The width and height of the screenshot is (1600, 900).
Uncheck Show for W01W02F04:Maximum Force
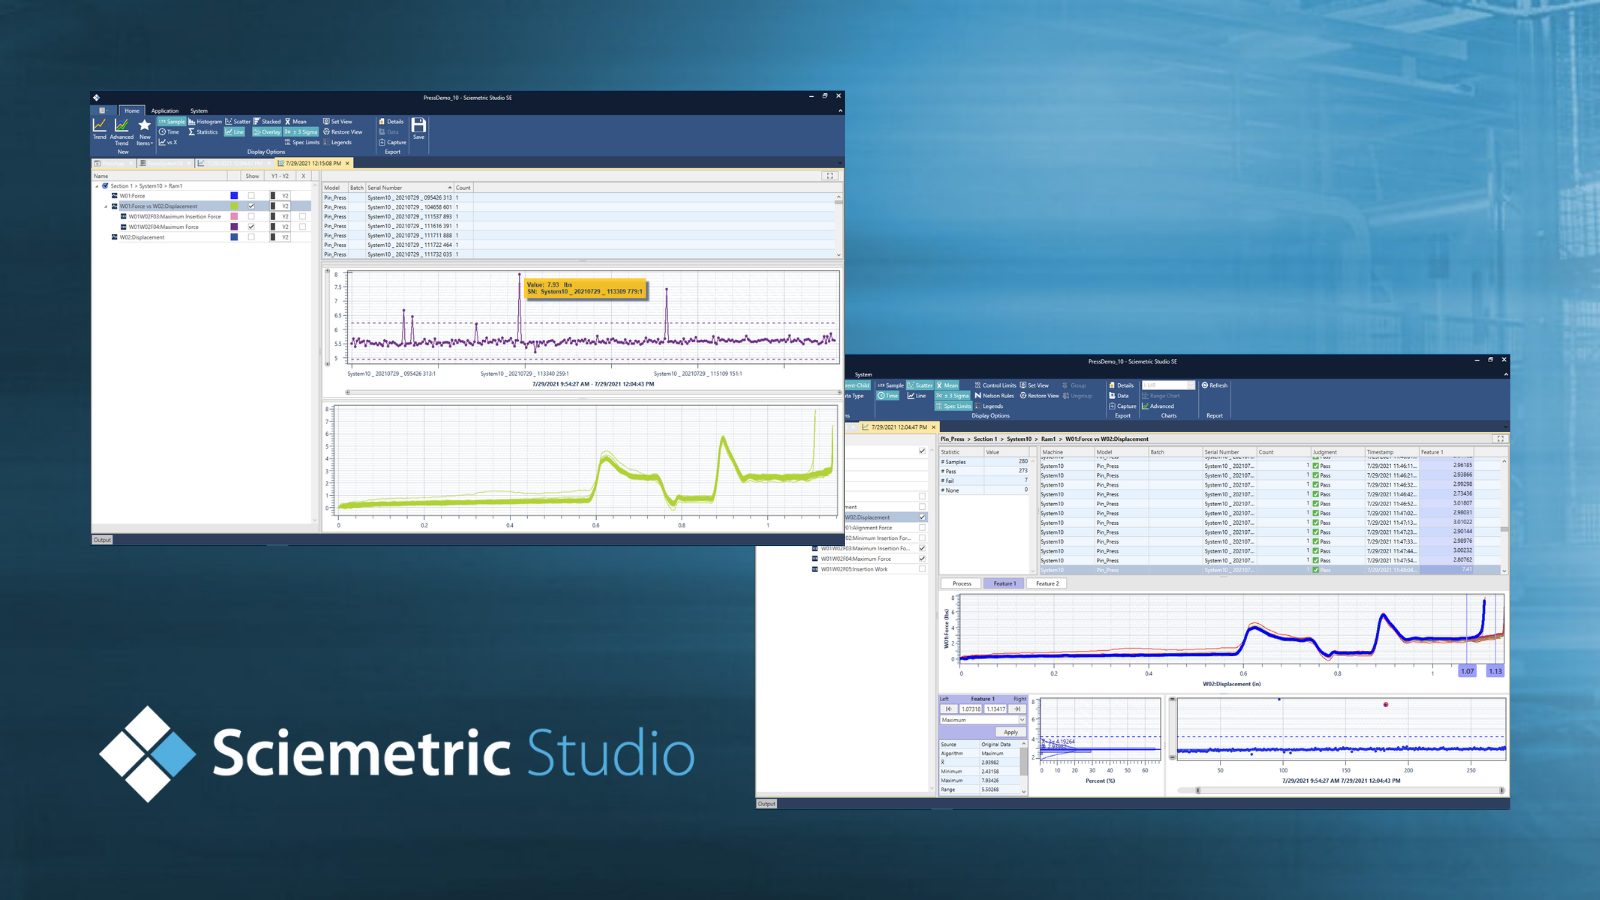click(x=251, y=226)
